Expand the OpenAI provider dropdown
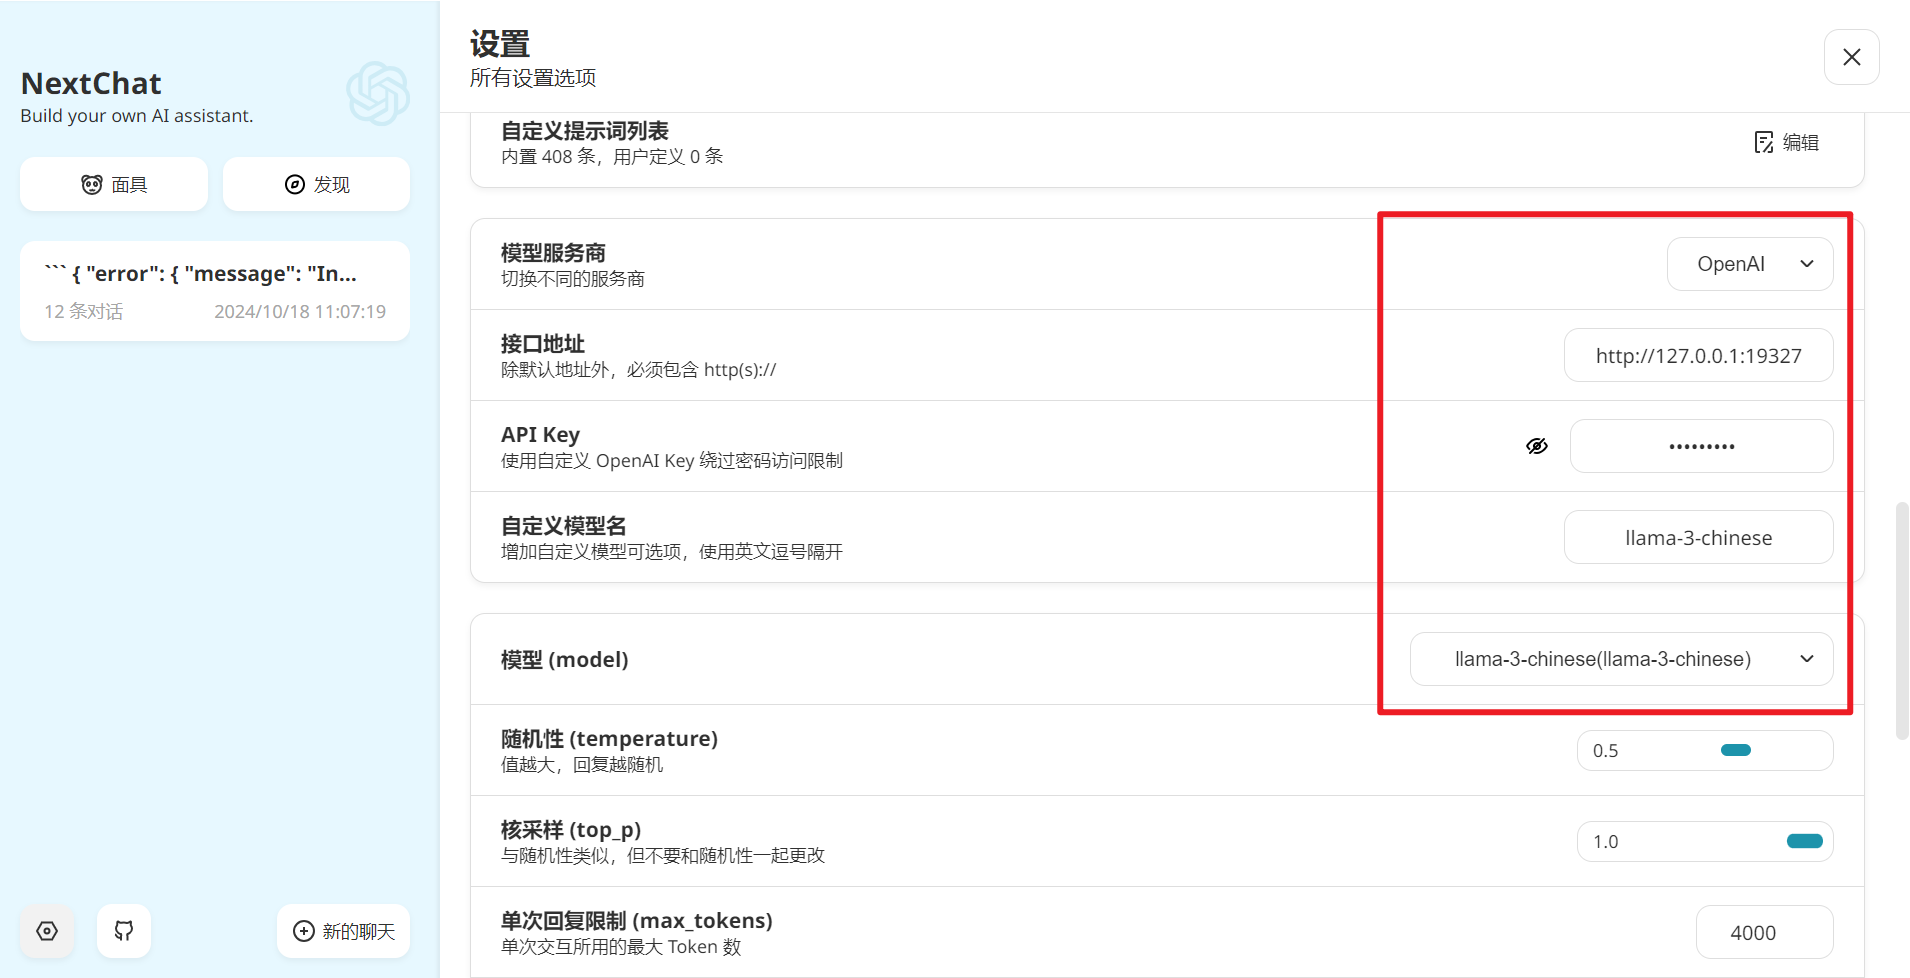Screen dimensions: 1910x978 point(1749,264)
